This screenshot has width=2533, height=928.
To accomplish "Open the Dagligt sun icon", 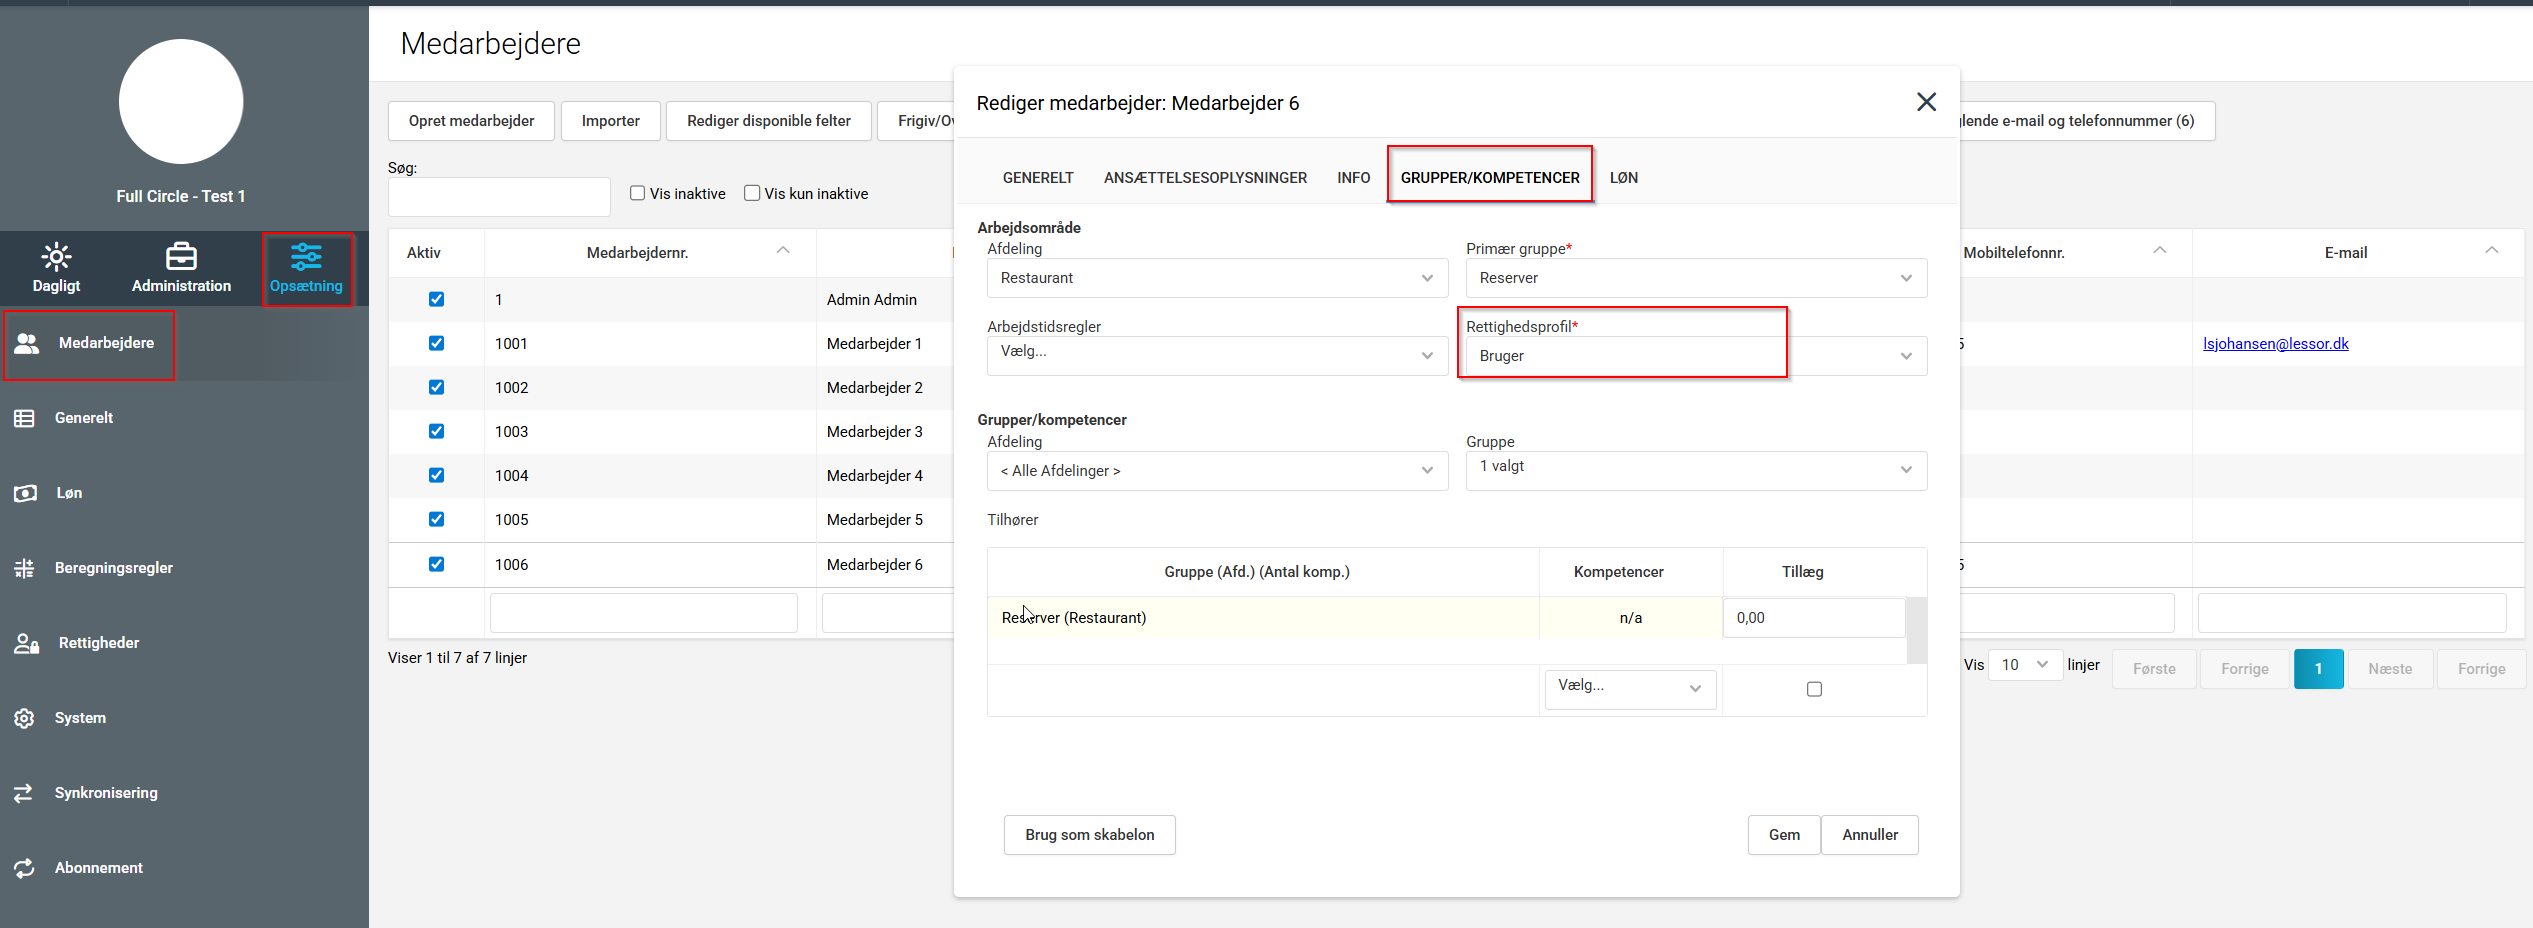I will click(56, 257).
